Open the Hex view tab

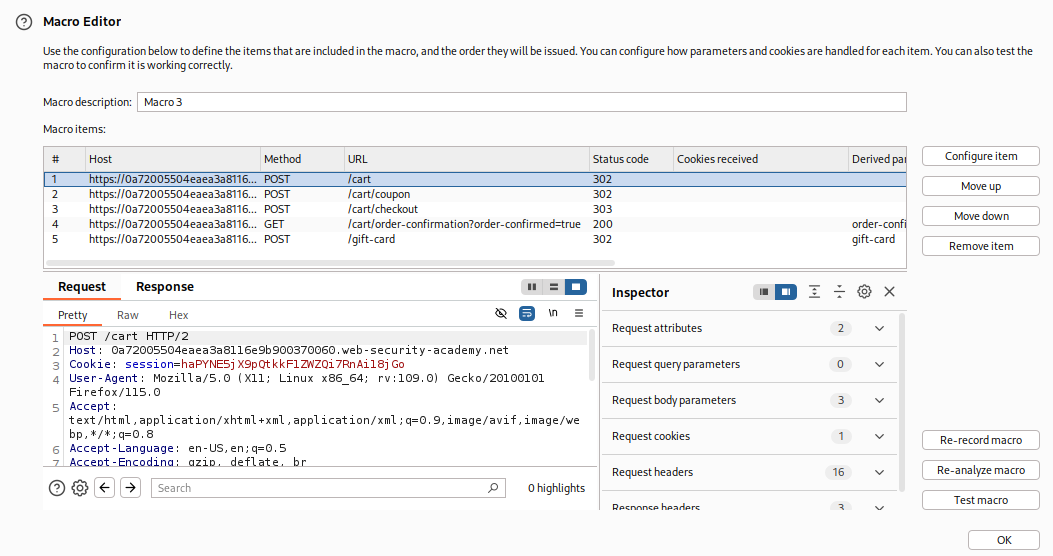click(x=179, y=315)
